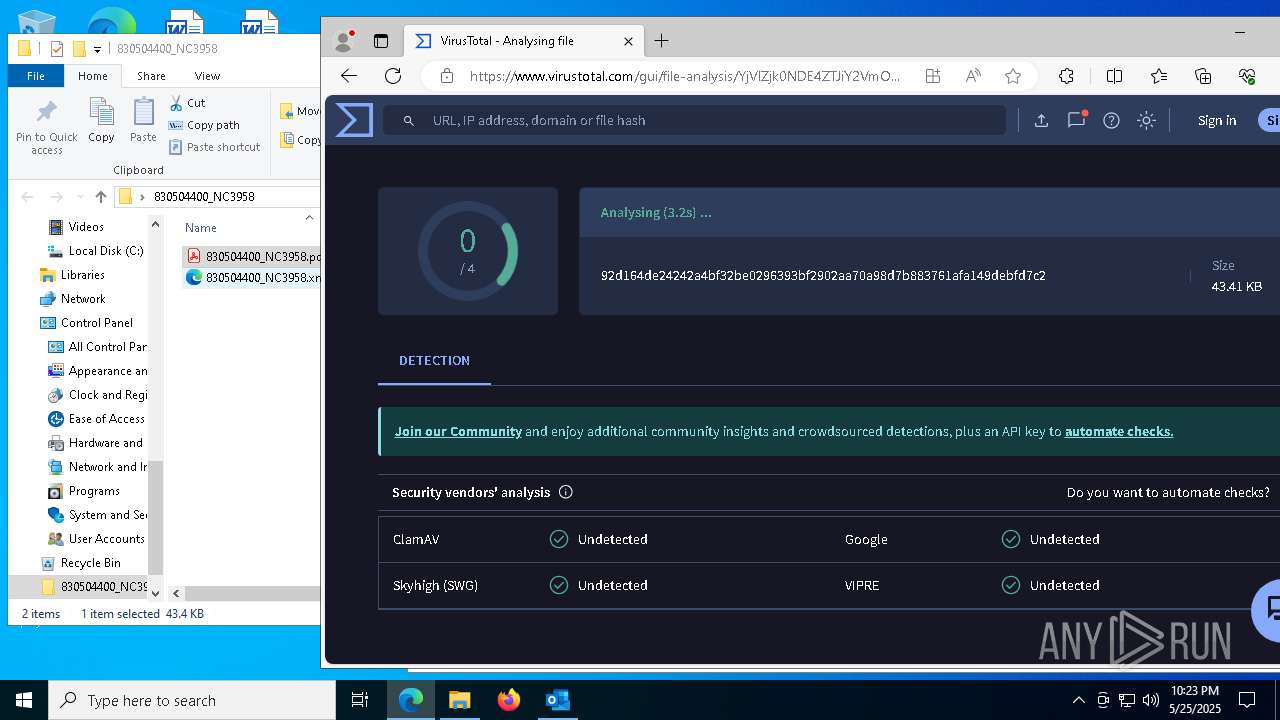This screenshot has height=720, width=1280.
Task: Sort files by Name column header
Action: (201, 227)
